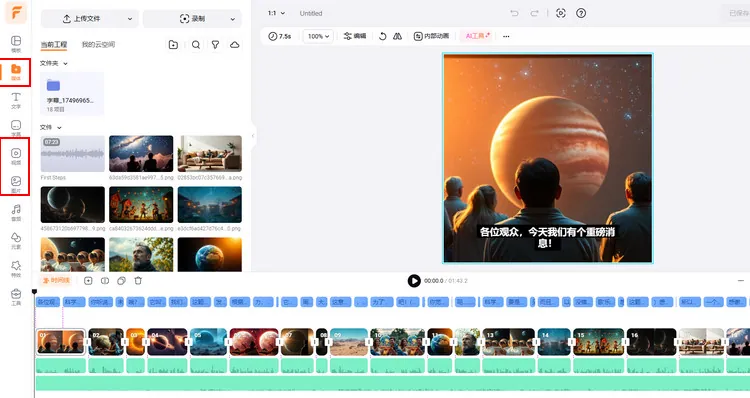Open the help question mark icon

pyautogui.click(x=581, y=13)
